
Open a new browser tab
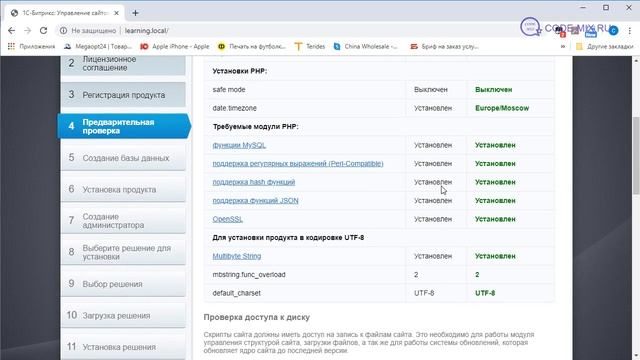click(x=135, y=13)
